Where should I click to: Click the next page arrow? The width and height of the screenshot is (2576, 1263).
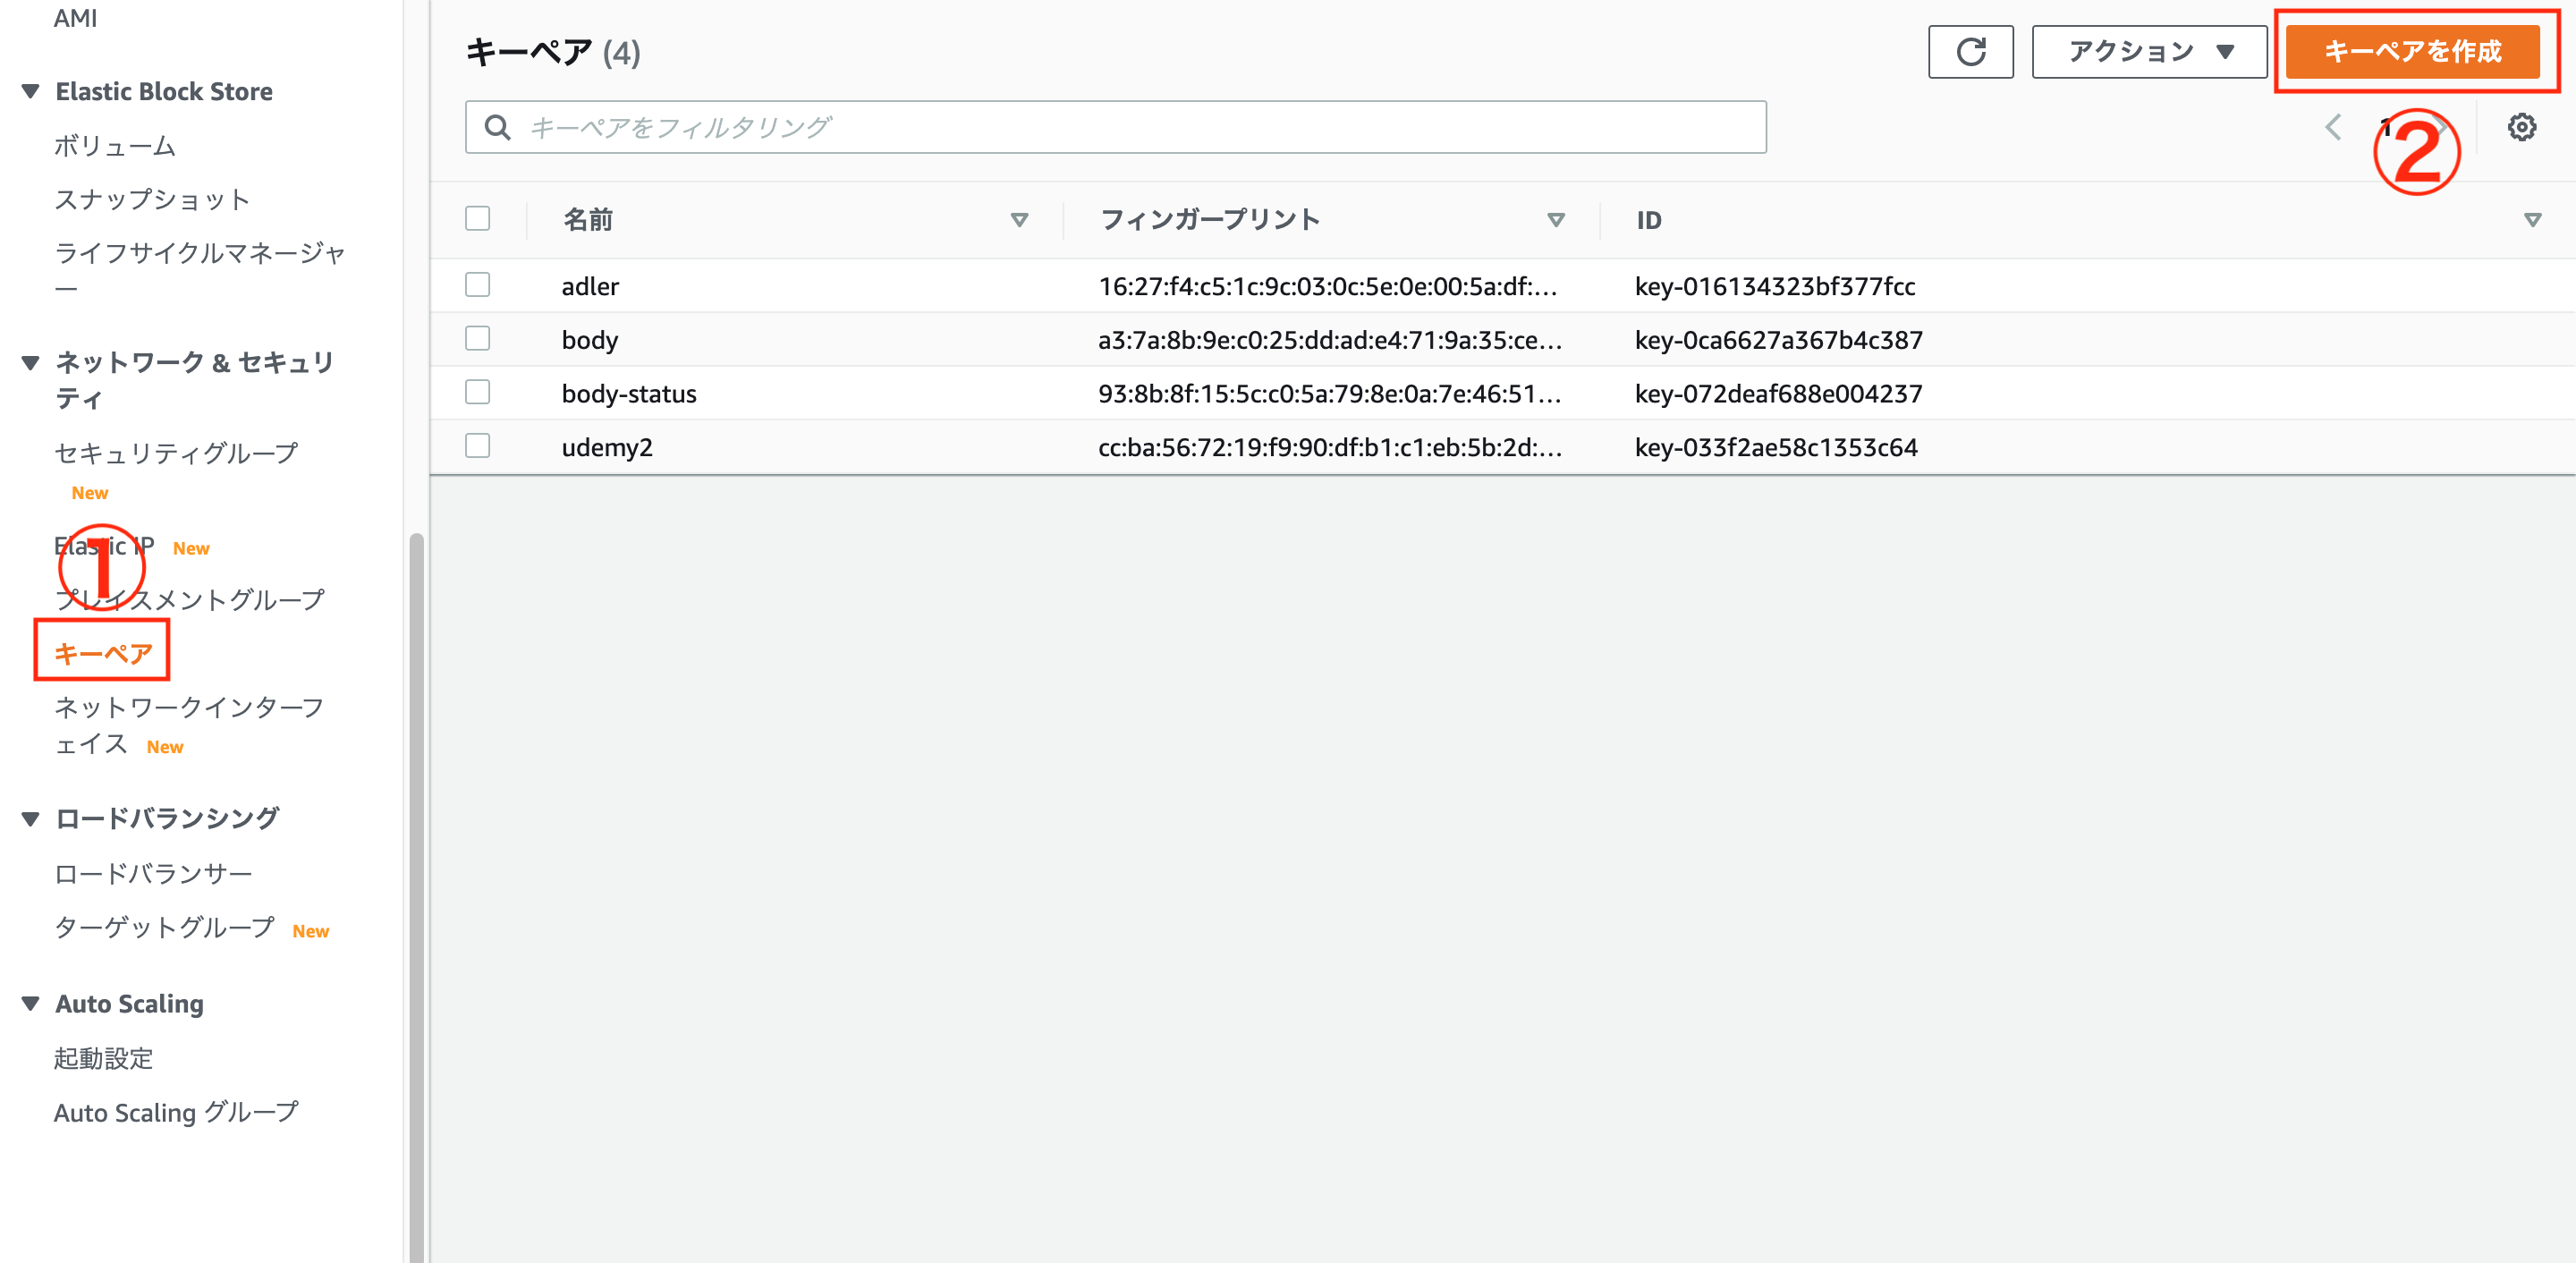(x=2440, y=127)
